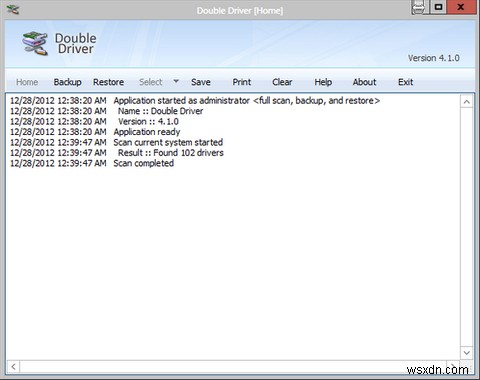This screenshot has height=380, width=480.
Task: Select the 'Application started as administrator' log line
Action: pos(195,101)
